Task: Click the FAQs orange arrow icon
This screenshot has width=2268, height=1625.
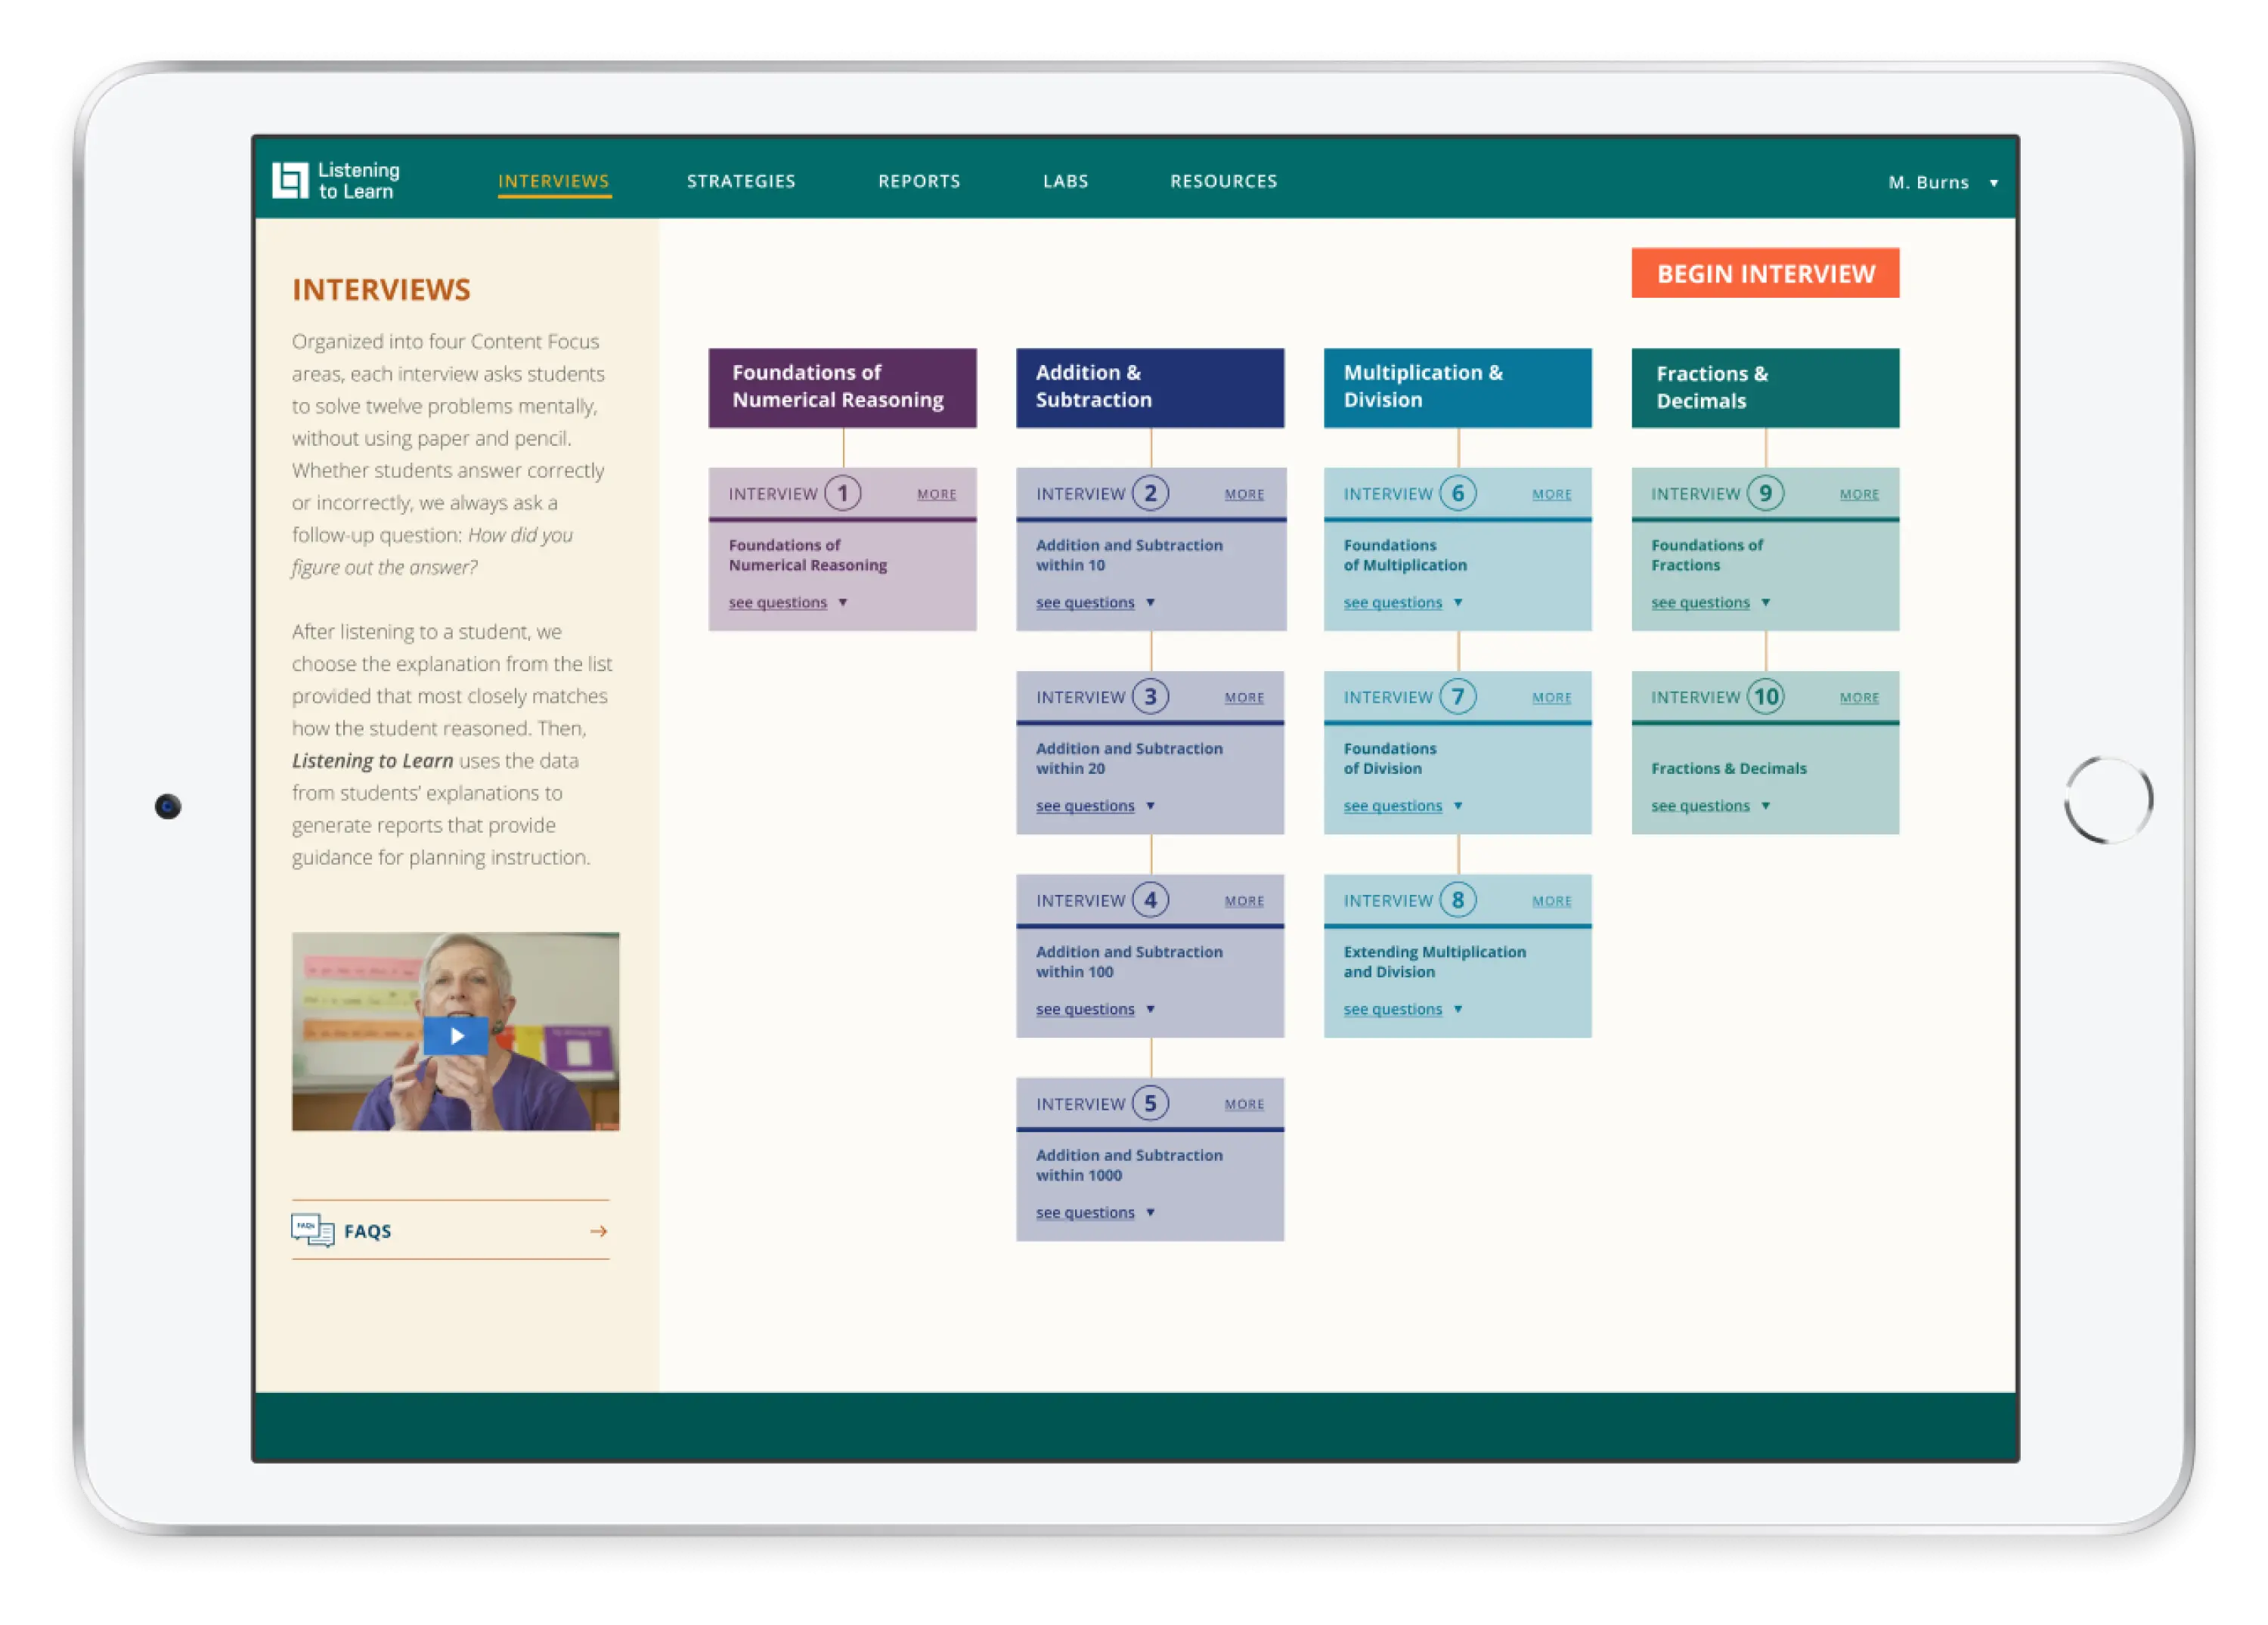Action: (x=598, y=1231)
